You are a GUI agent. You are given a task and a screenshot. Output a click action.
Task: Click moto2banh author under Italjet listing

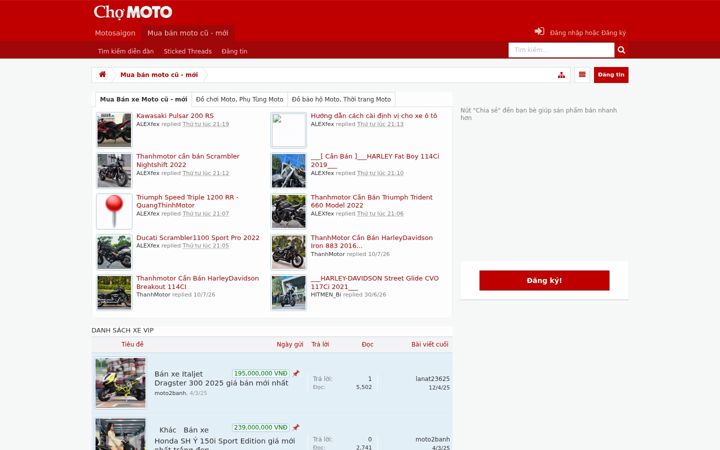tap(170, 393)
